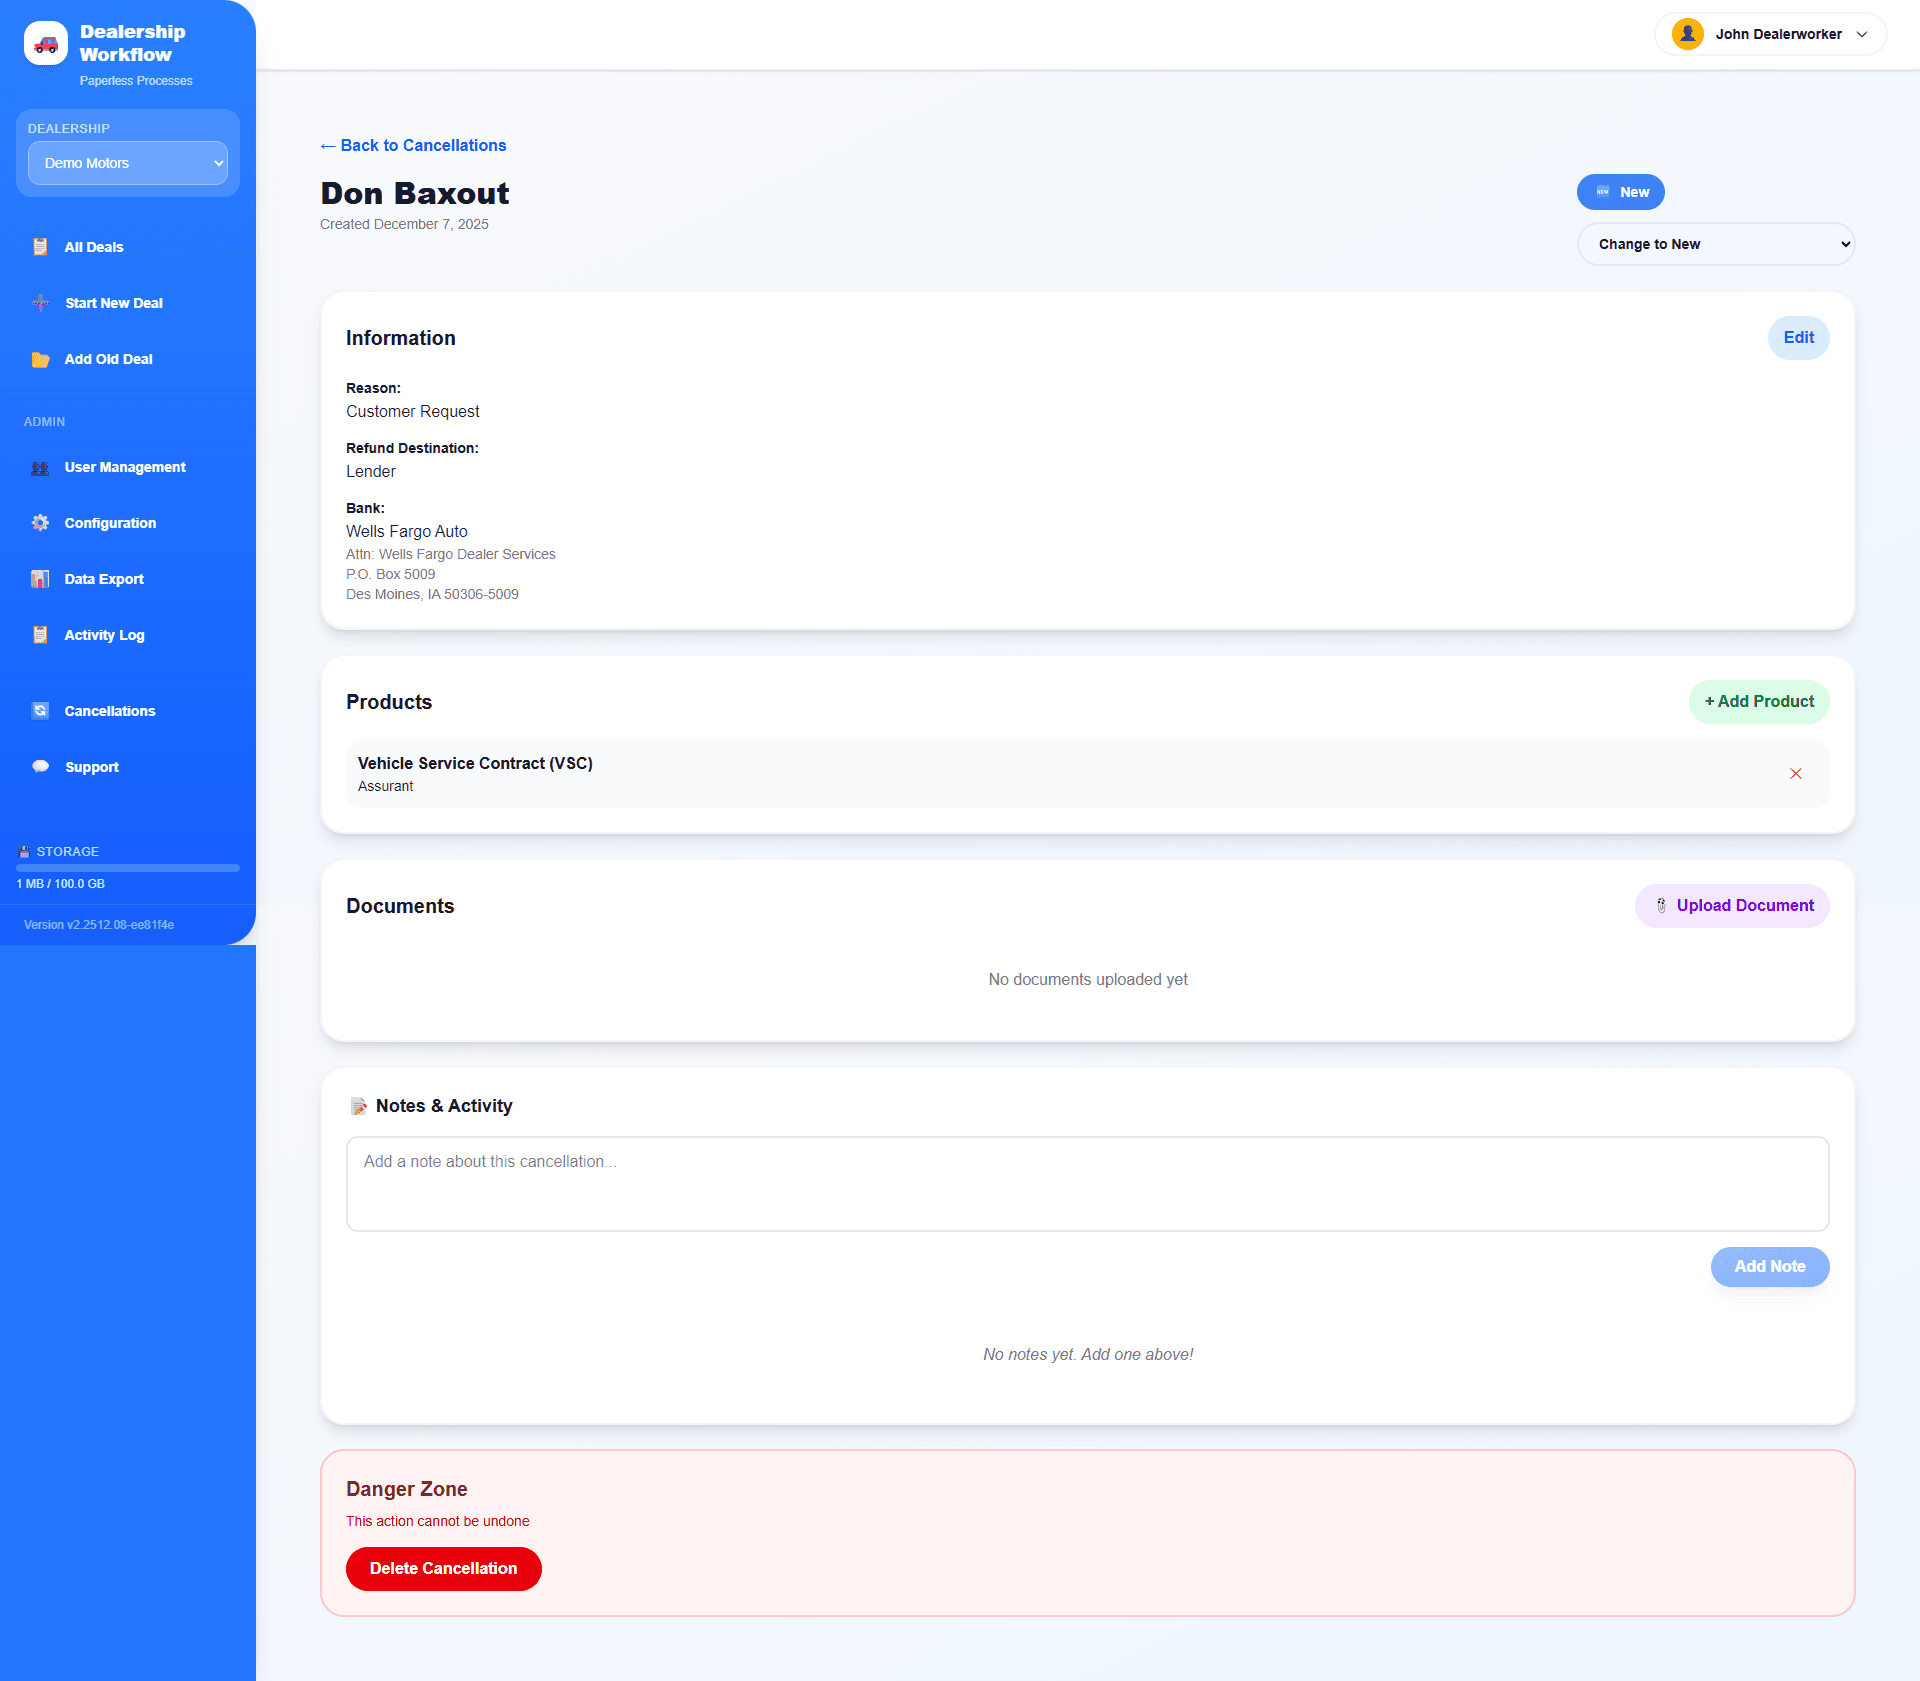
Task: Click inside the cancellation note text field
Action: click(1087, 1184)
